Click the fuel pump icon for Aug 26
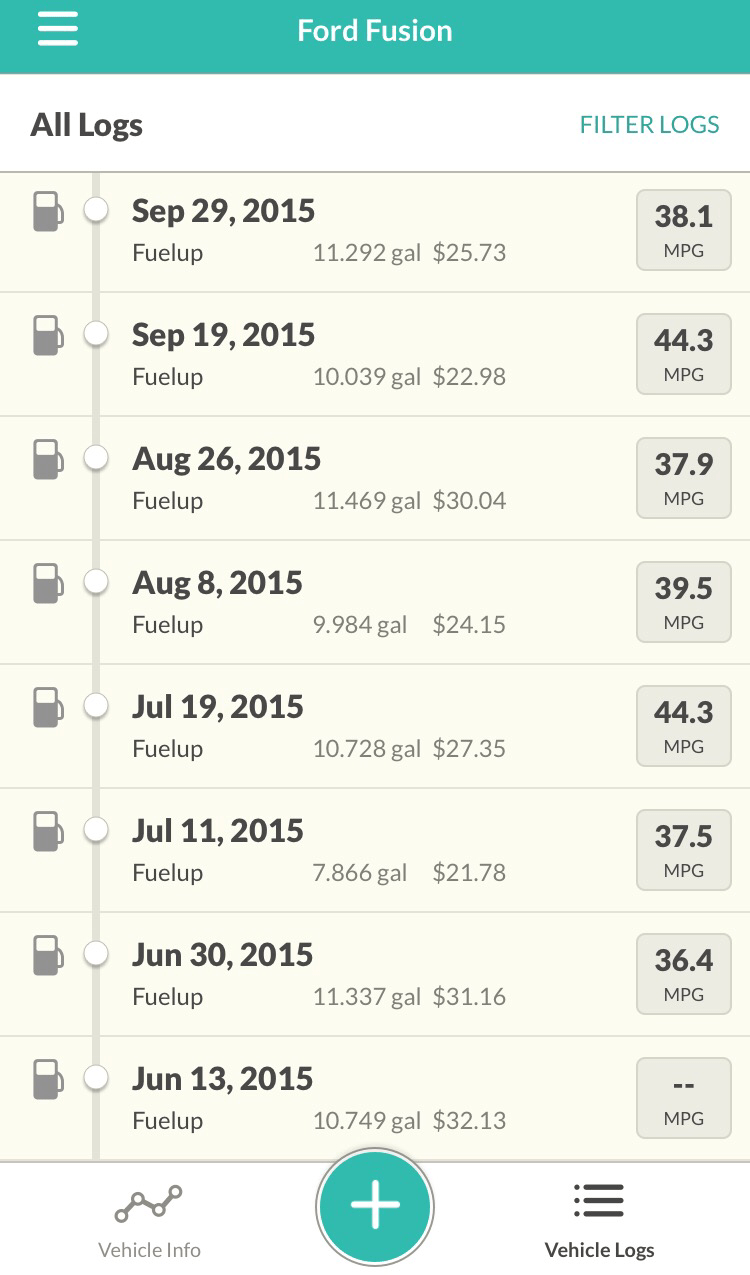The height and width of the screenshot is (1275, 750). [x=47, y=460]
